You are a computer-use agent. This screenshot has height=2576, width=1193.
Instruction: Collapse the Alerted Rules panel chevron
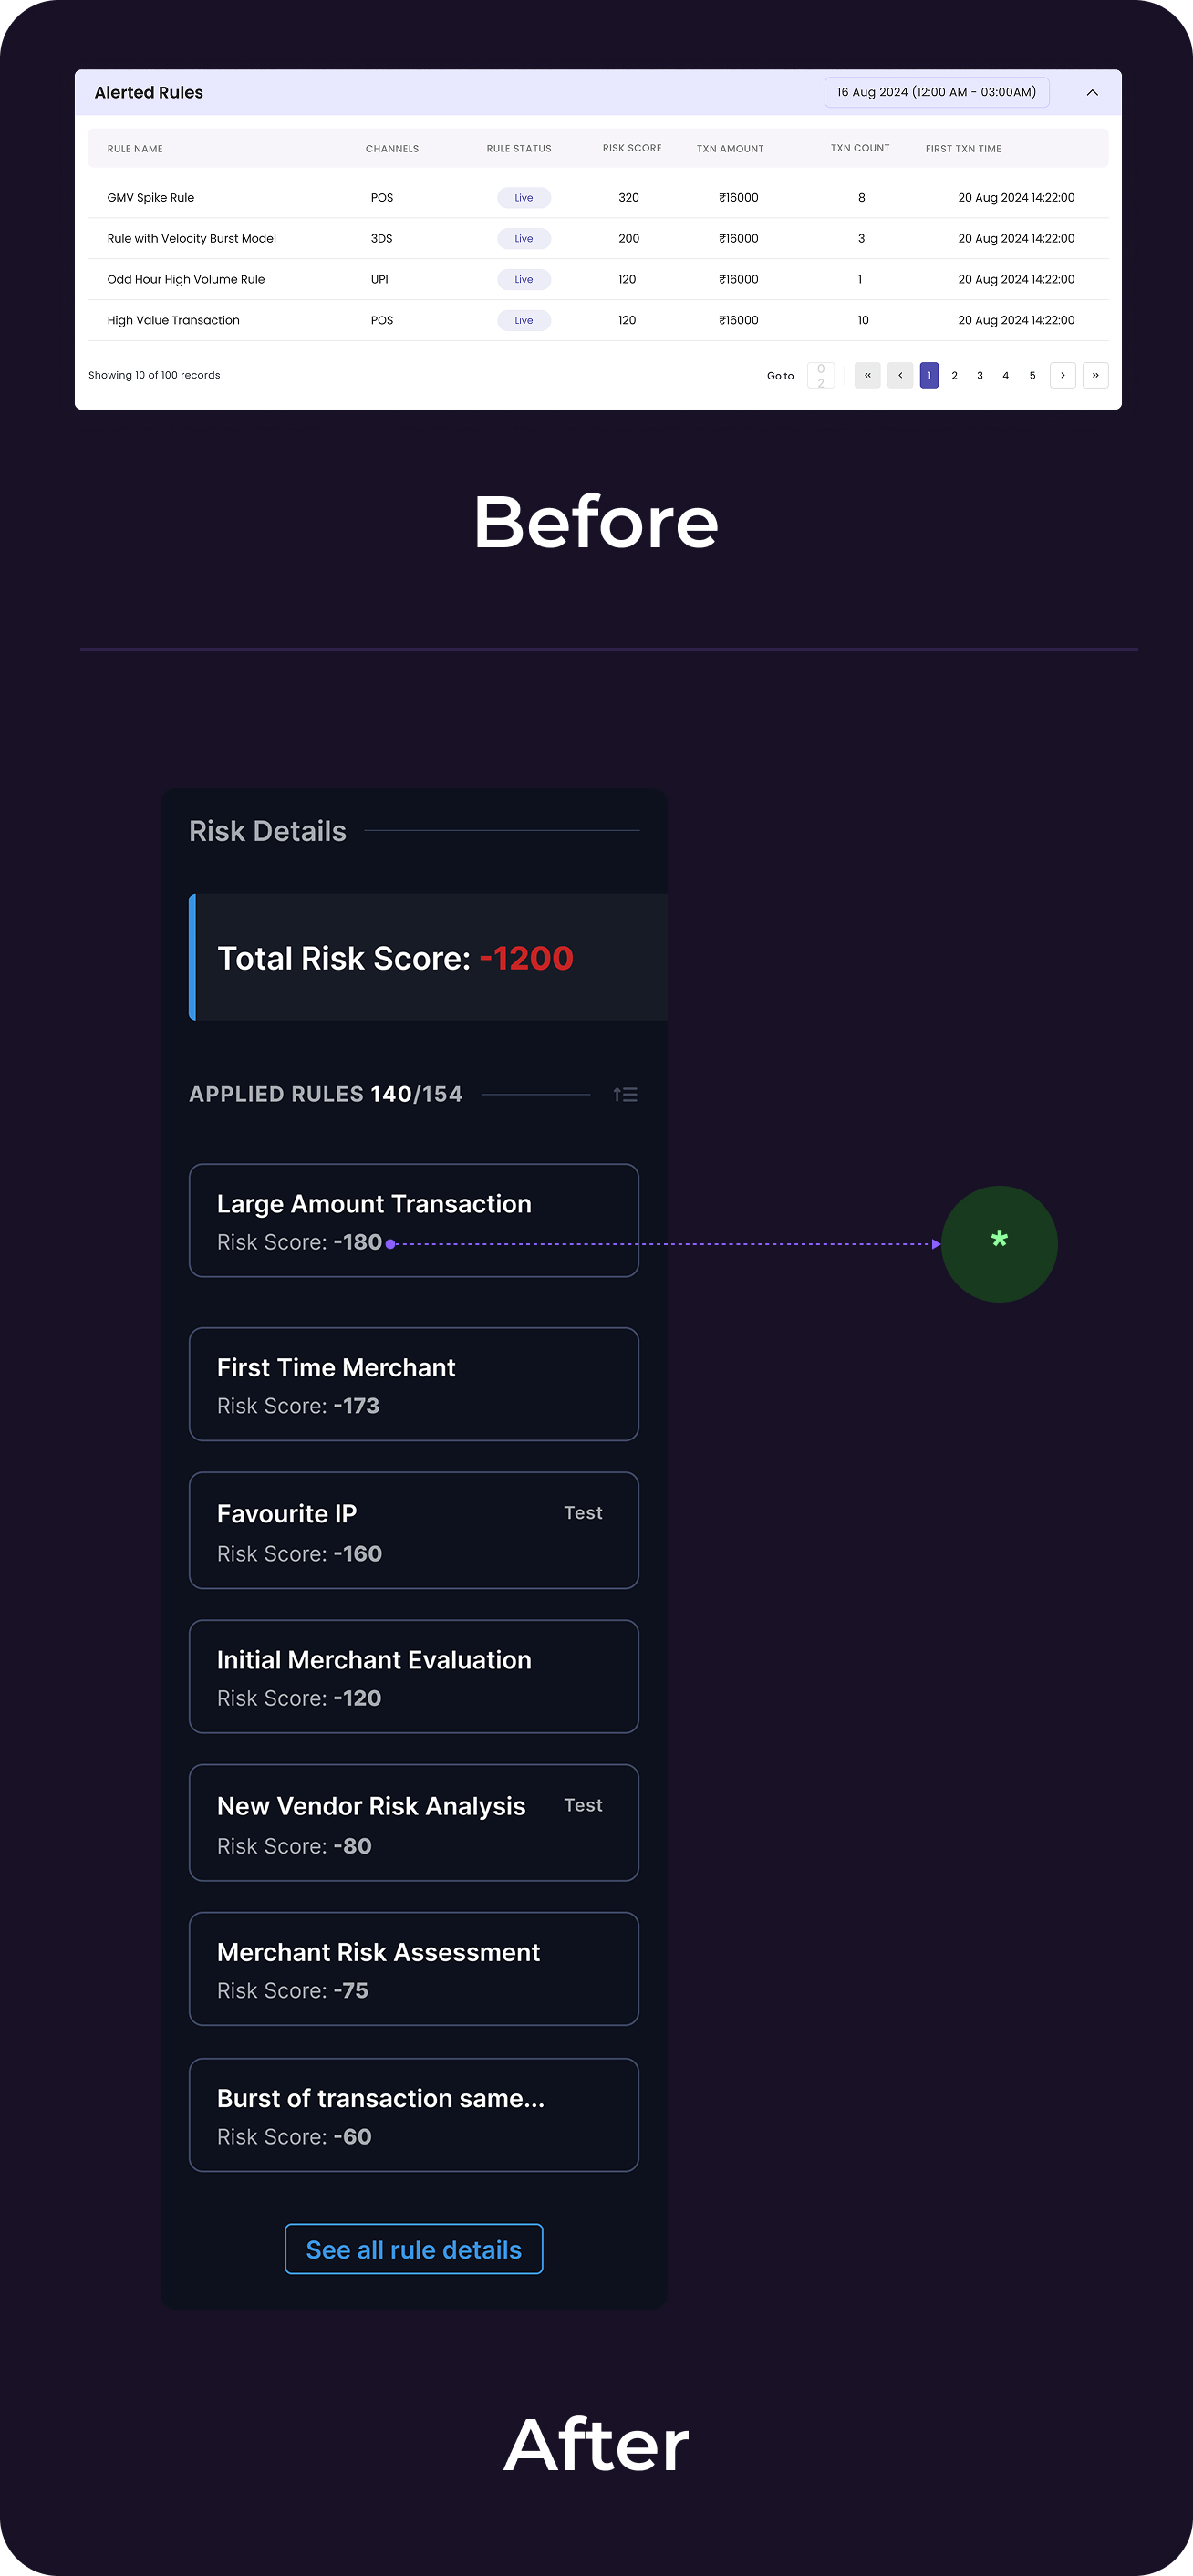tap(1092, 93)
